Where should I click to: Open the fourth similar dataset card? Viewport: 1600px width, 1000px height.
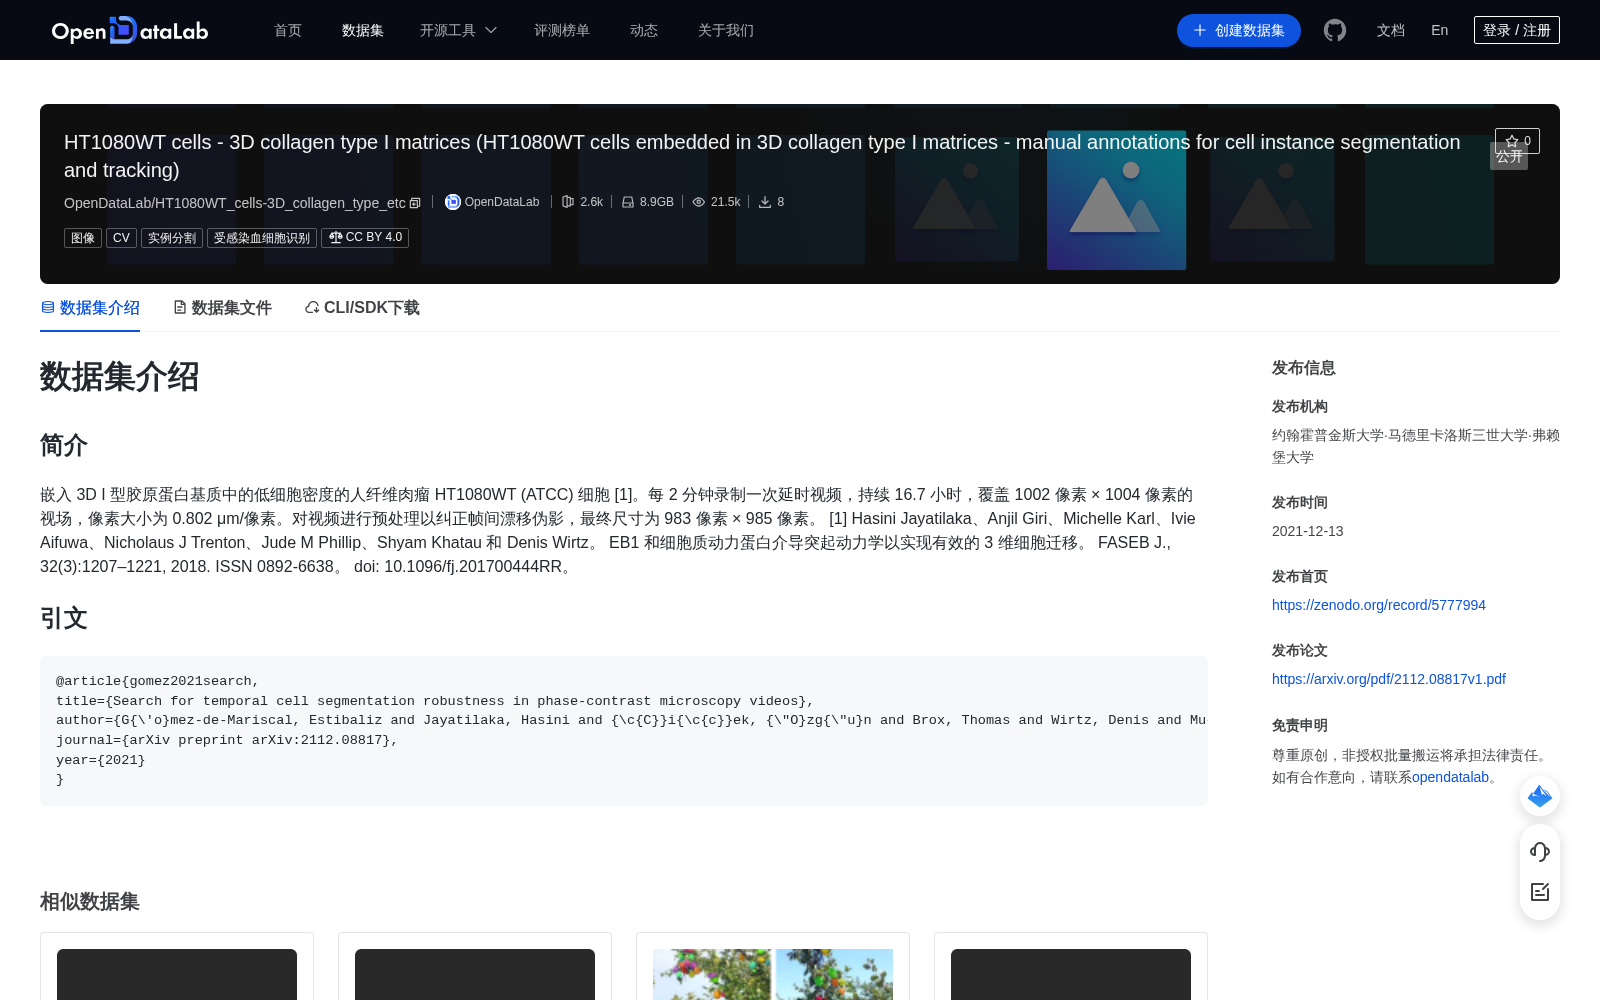pos(1071,966)
